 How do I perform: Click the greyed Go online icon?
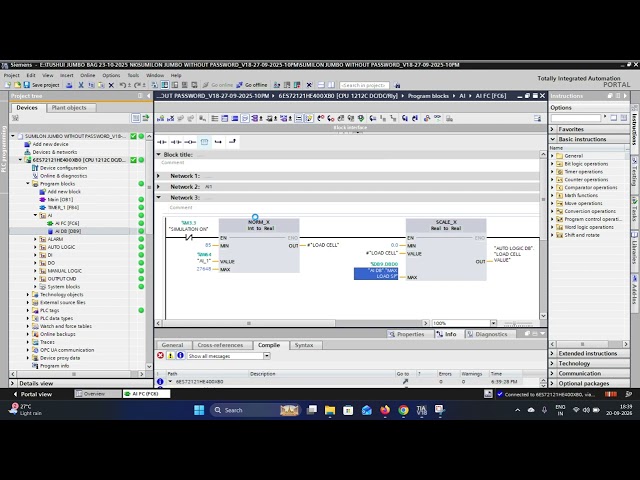pyautogui.click(x=206, y=85)
